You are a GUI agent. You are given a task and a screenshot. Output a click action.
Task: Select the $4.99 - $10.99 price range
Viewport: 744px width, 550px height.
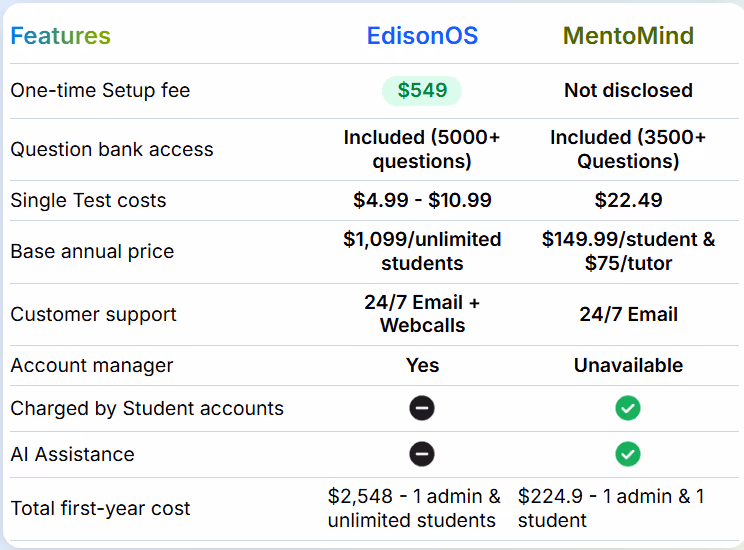(422, 200)
